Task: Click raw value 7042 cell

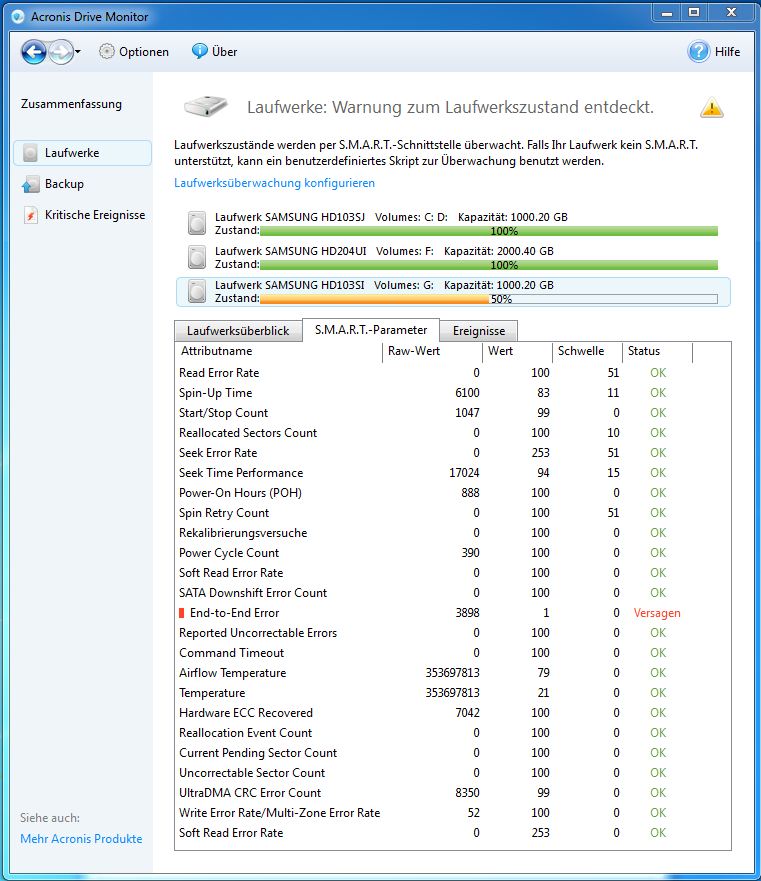Action: [467, 713]
